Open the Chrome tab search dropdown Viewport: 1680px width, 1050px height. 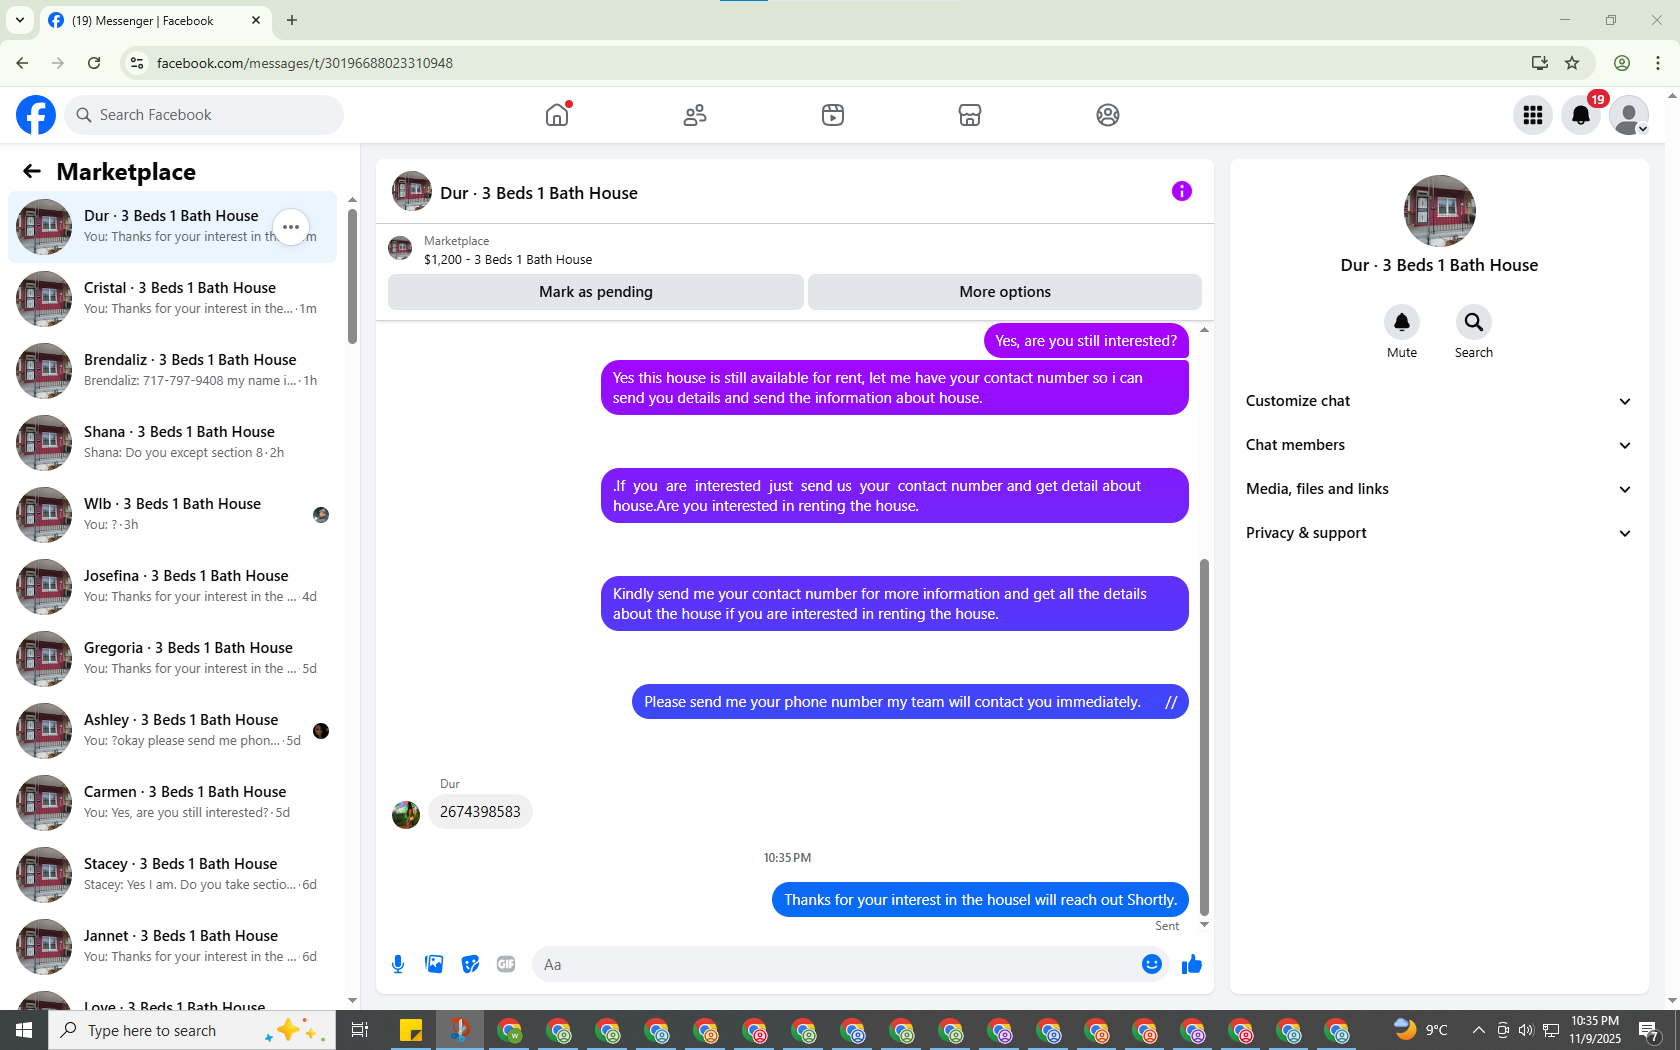(20, 20)
